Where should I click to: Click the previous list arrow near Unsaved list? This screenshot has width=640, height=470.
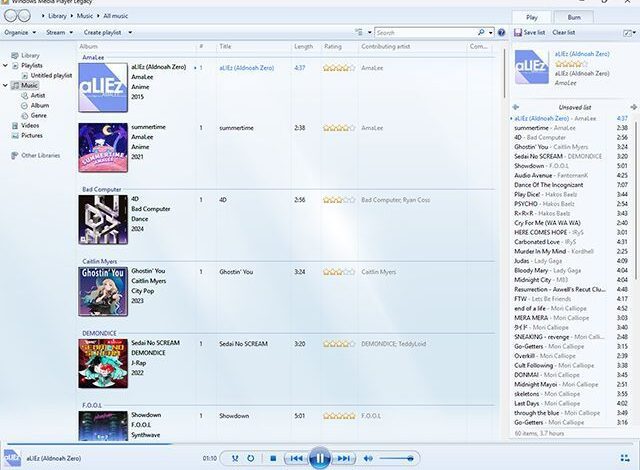pyautogui.click(x=516, y=107)
